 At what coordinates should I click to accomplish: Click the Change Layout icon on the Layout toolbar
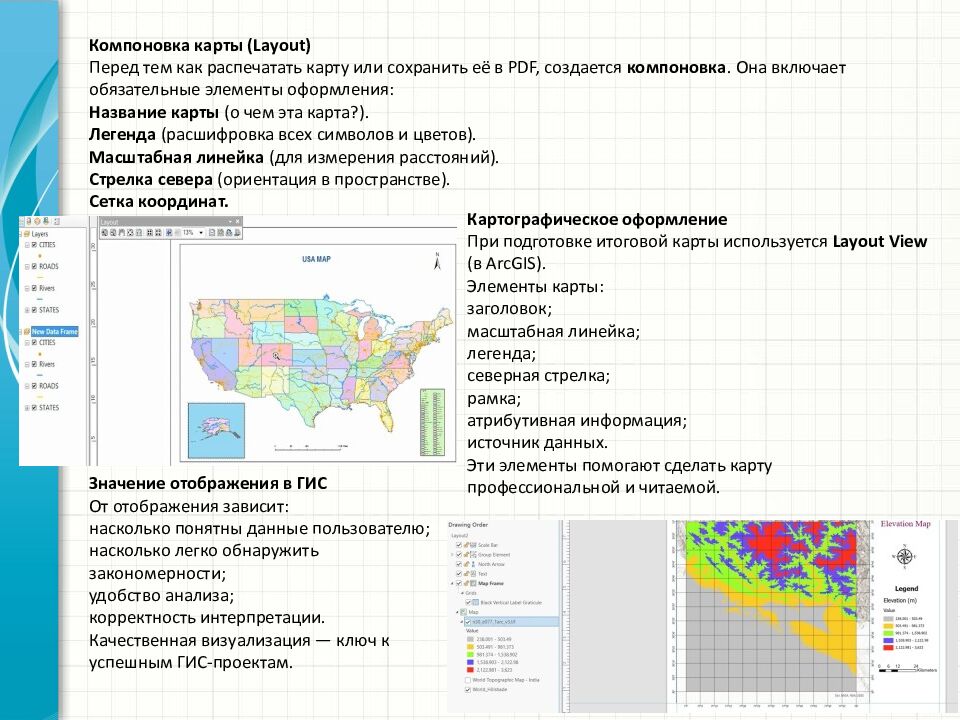229,234
